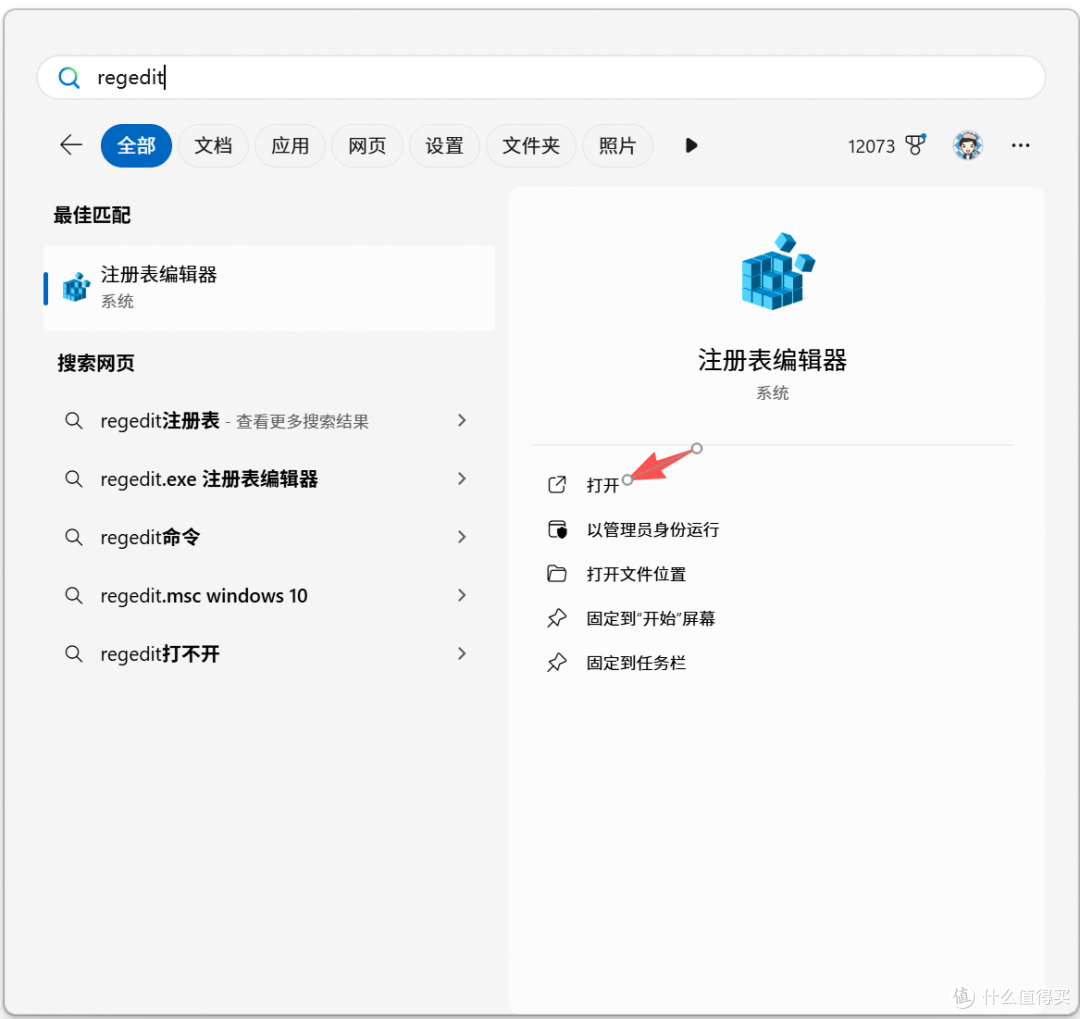Open web search regedit.exe 注册表编辑器
The height and width of the screenshot is (1019, 1080).
point(269,479)
